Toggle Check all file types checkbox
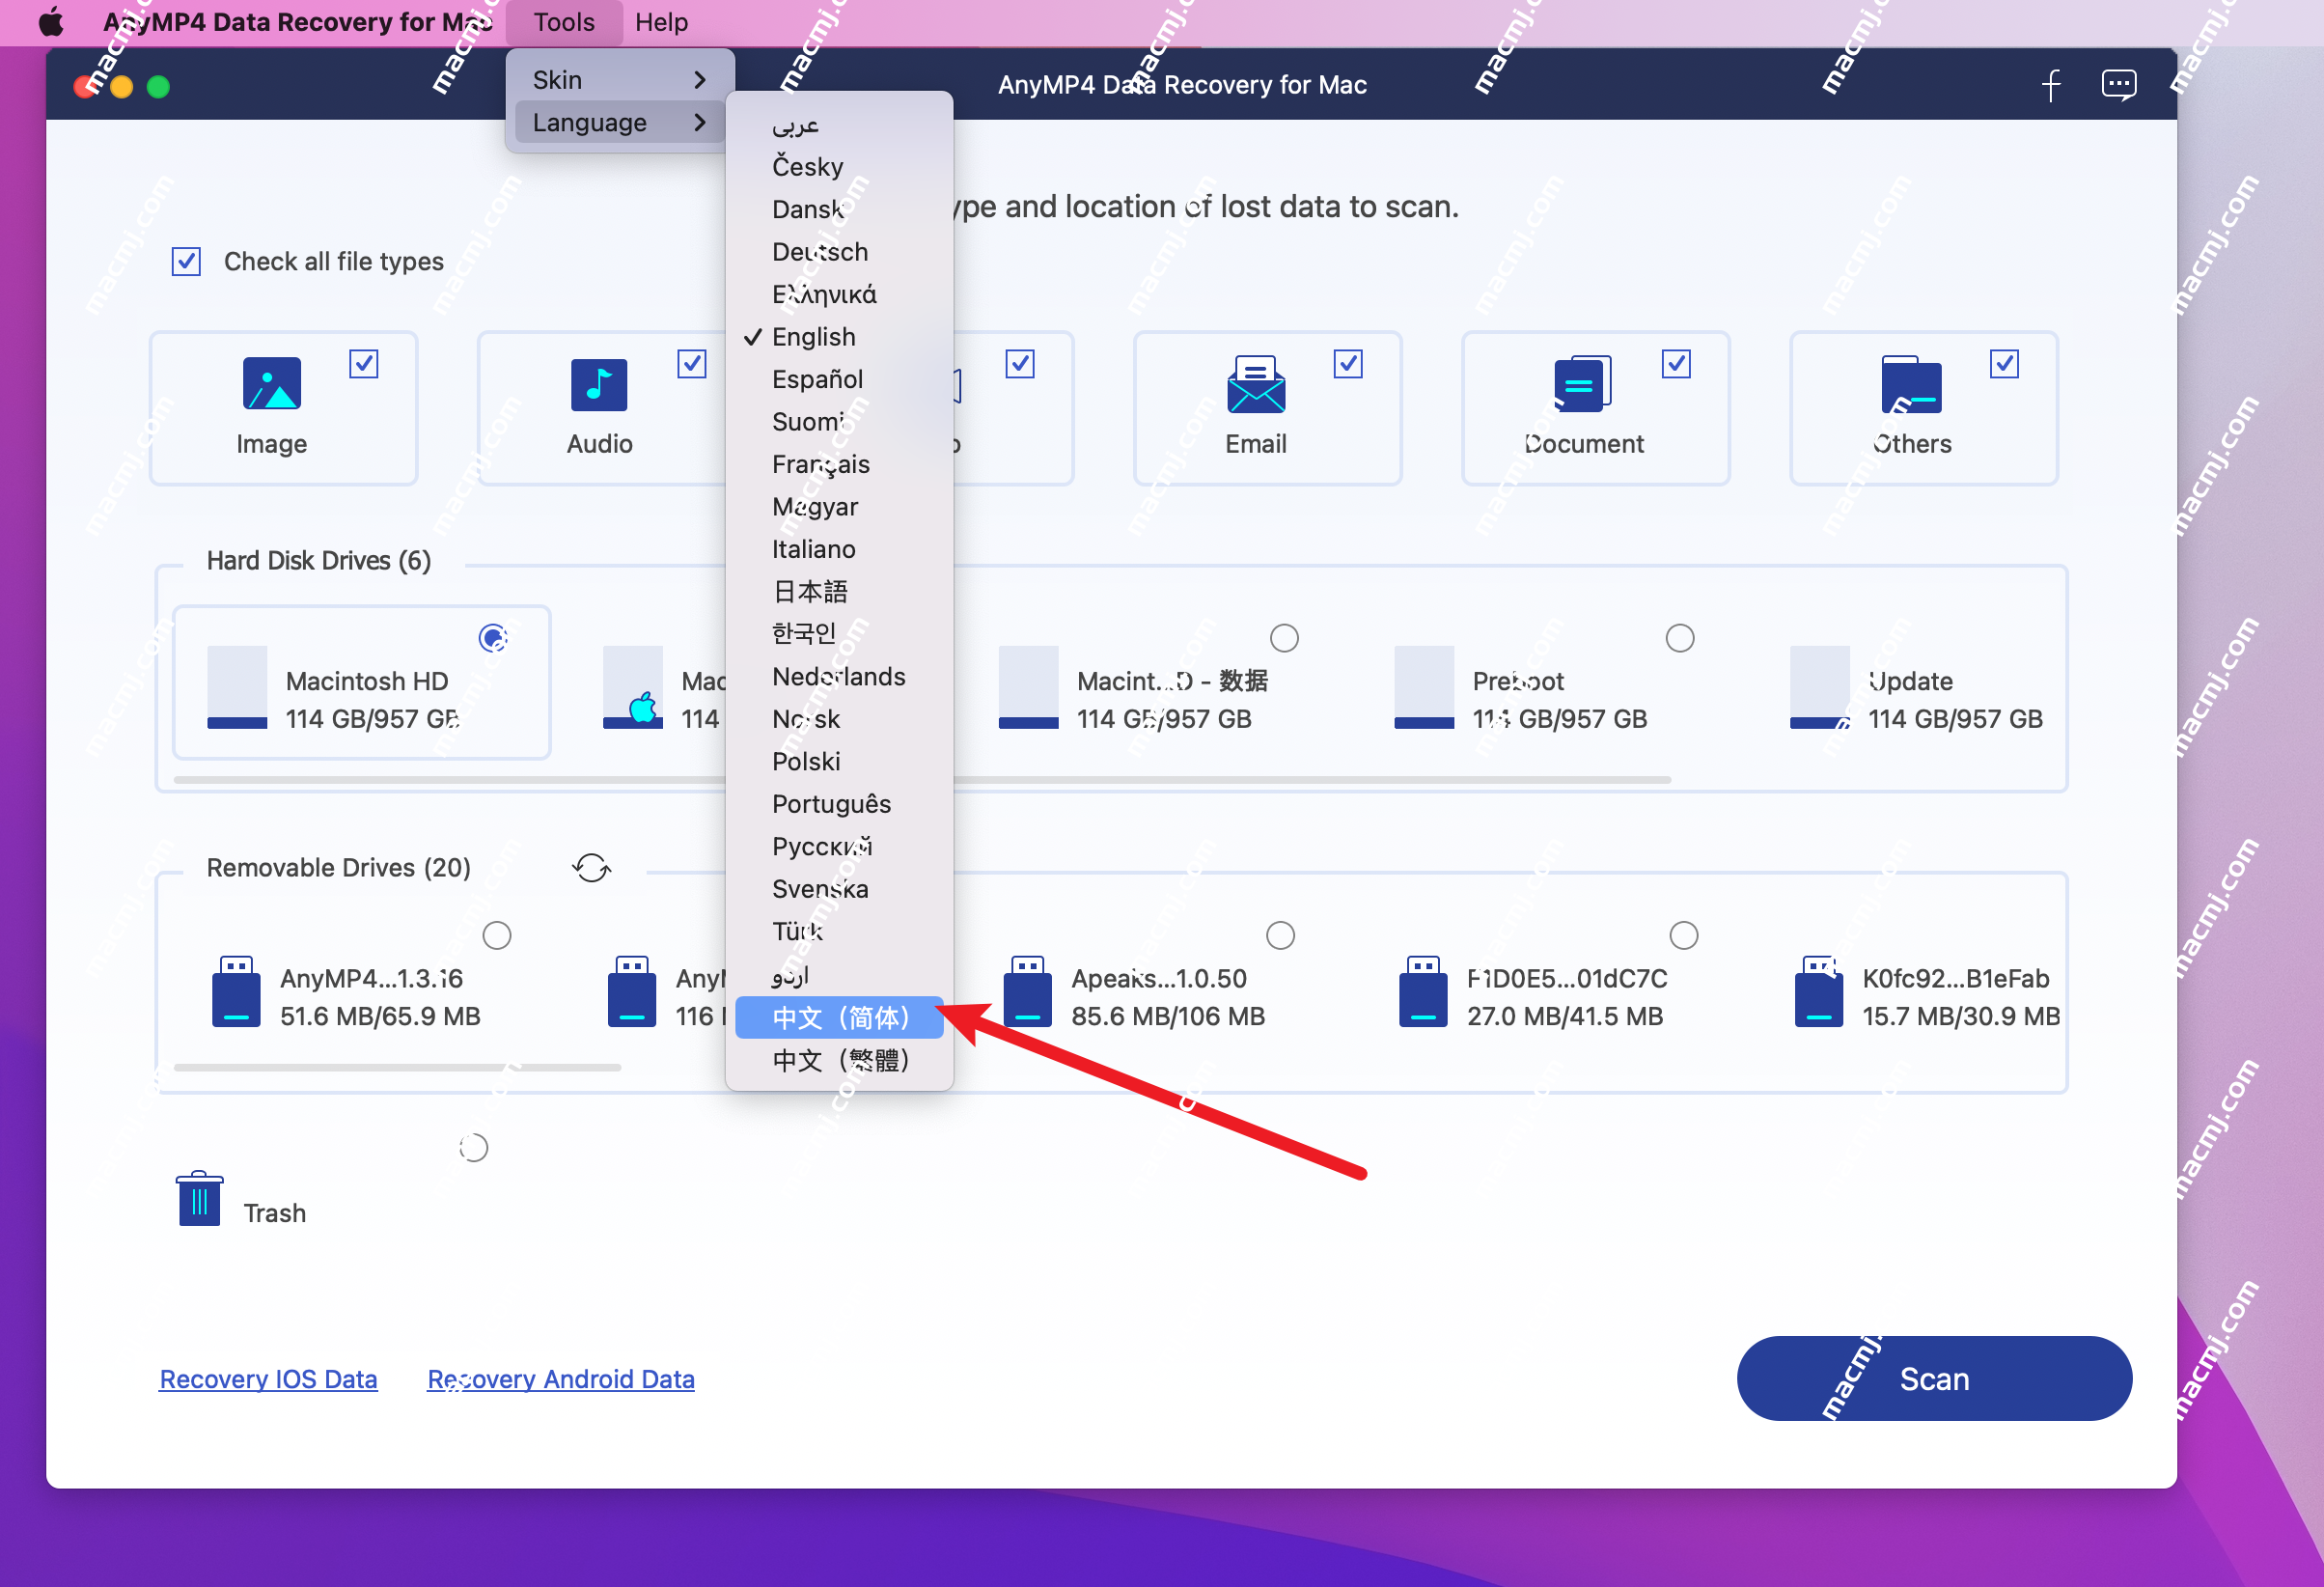The height and width of the screenshot is (1587, 2324). [186, 261]
